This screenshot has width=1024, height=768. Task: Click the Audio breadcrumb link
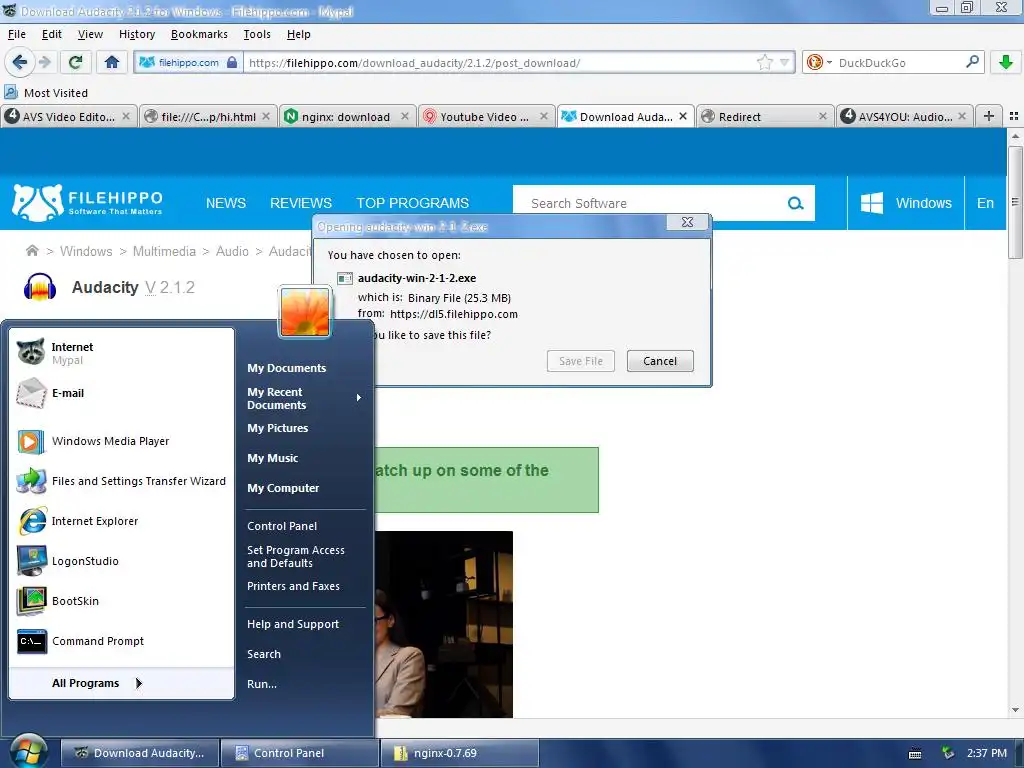tap(232, 251)
